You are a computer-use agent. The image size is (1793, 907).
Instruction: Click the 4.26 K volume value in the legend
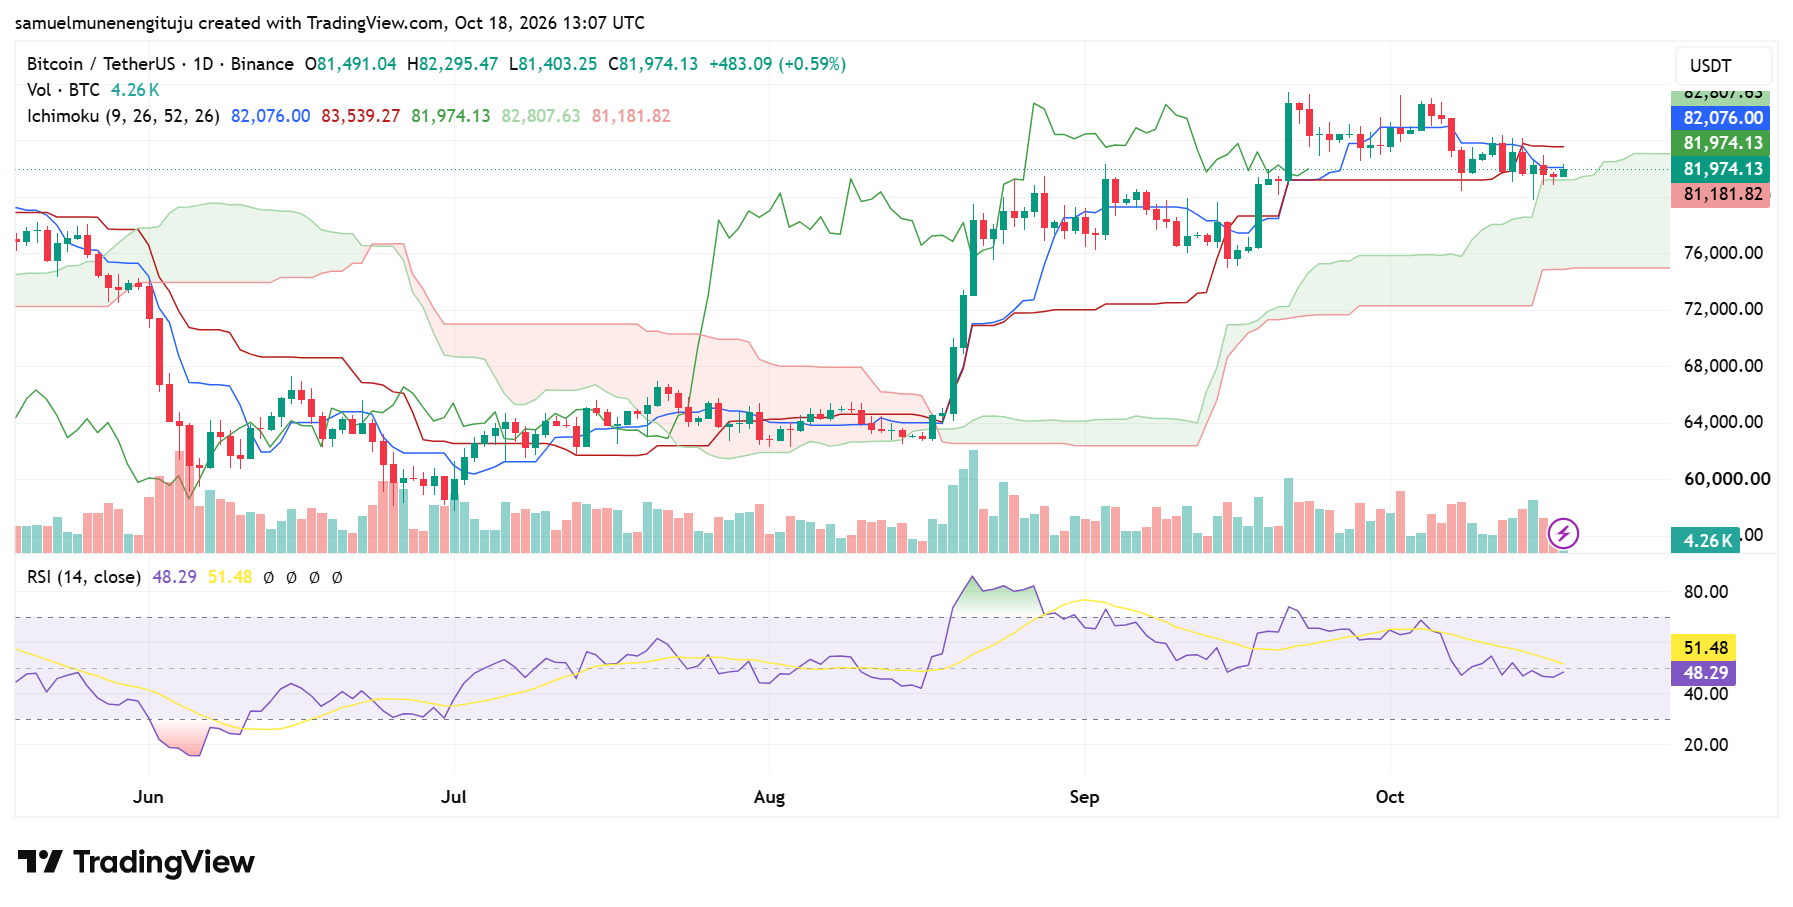(x=135, y=90)
